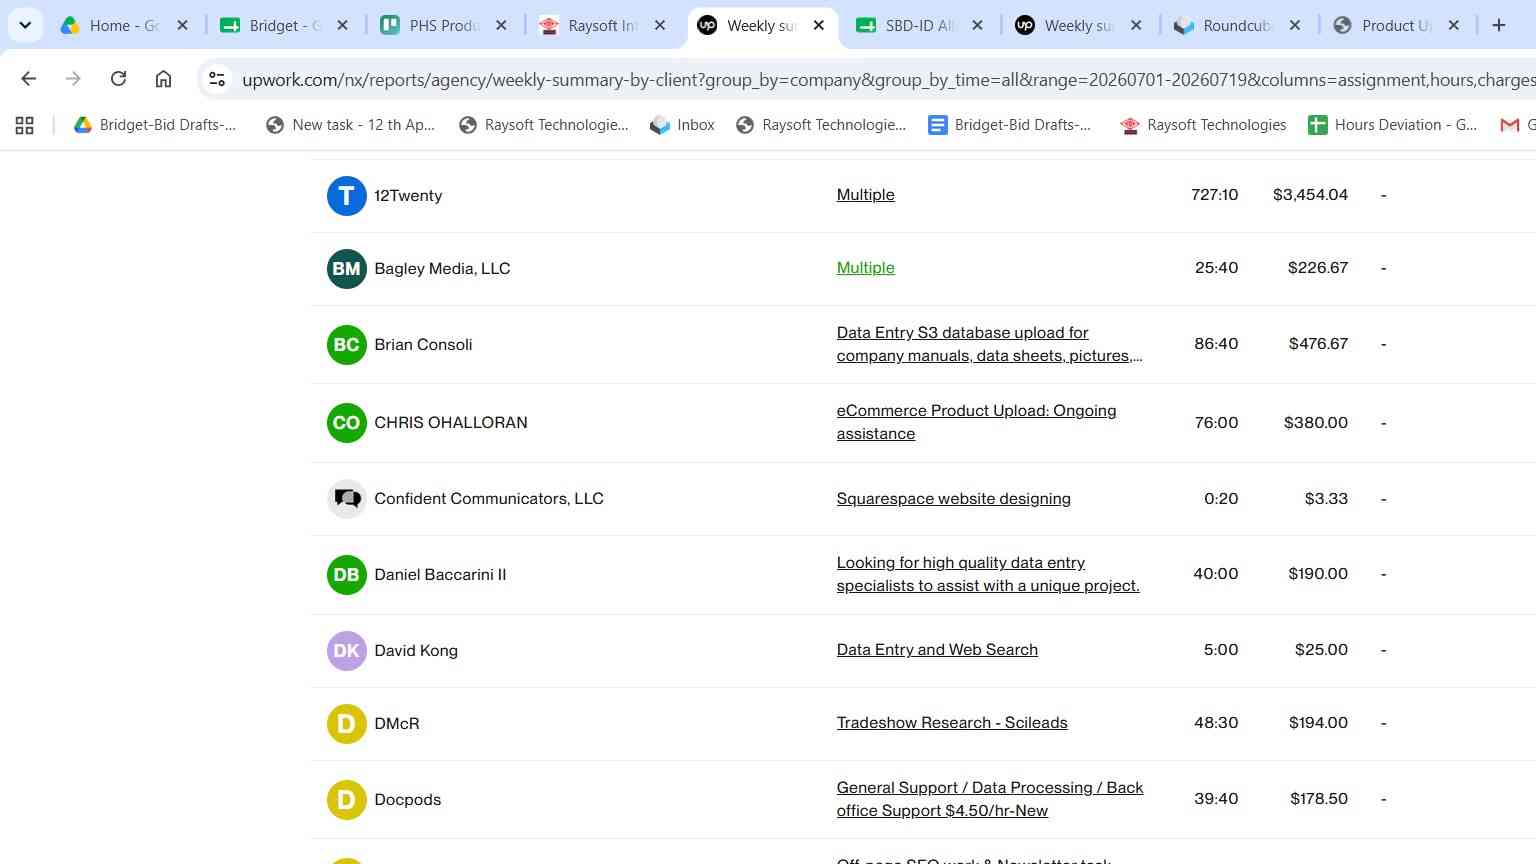Go back using the browser back arrow
This screenshot has height=864, width=1536.
(x=29, y=79)
